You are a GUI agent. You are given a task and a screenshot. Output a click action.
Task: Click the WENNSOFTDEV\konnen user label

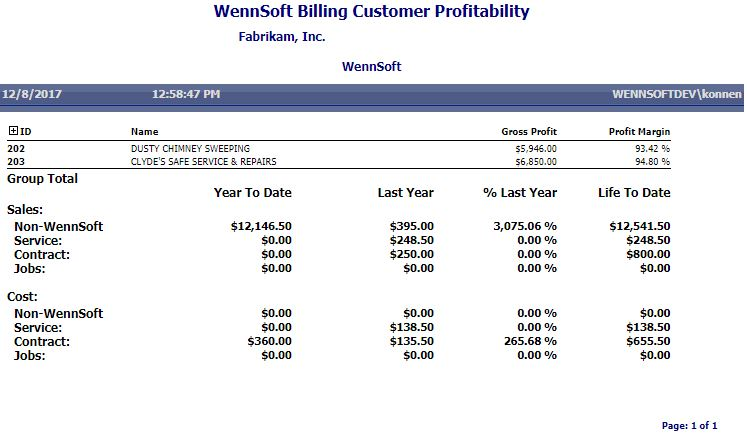676,95
